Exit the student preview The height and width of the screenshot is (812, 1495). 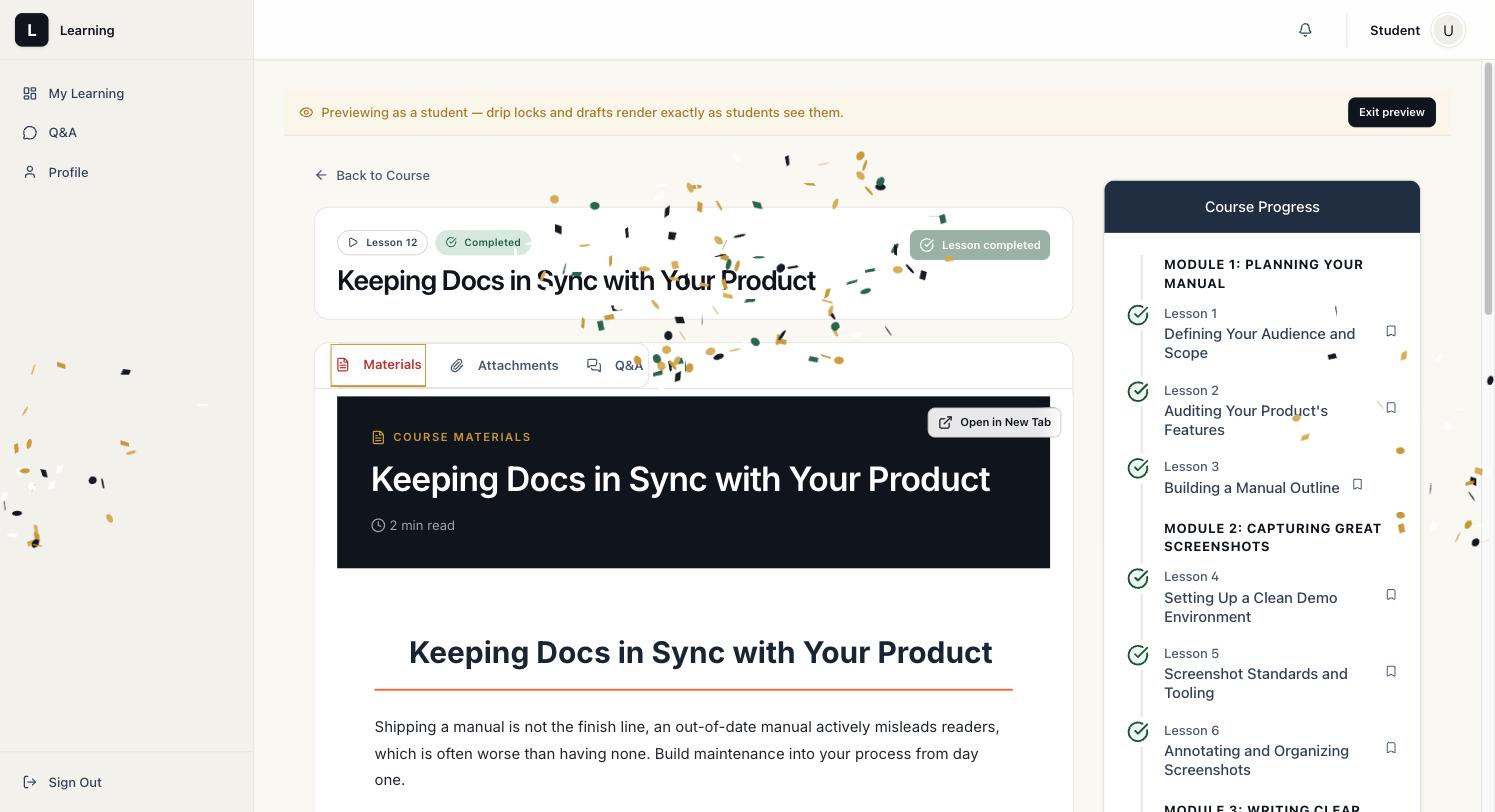pos(1392,112)
